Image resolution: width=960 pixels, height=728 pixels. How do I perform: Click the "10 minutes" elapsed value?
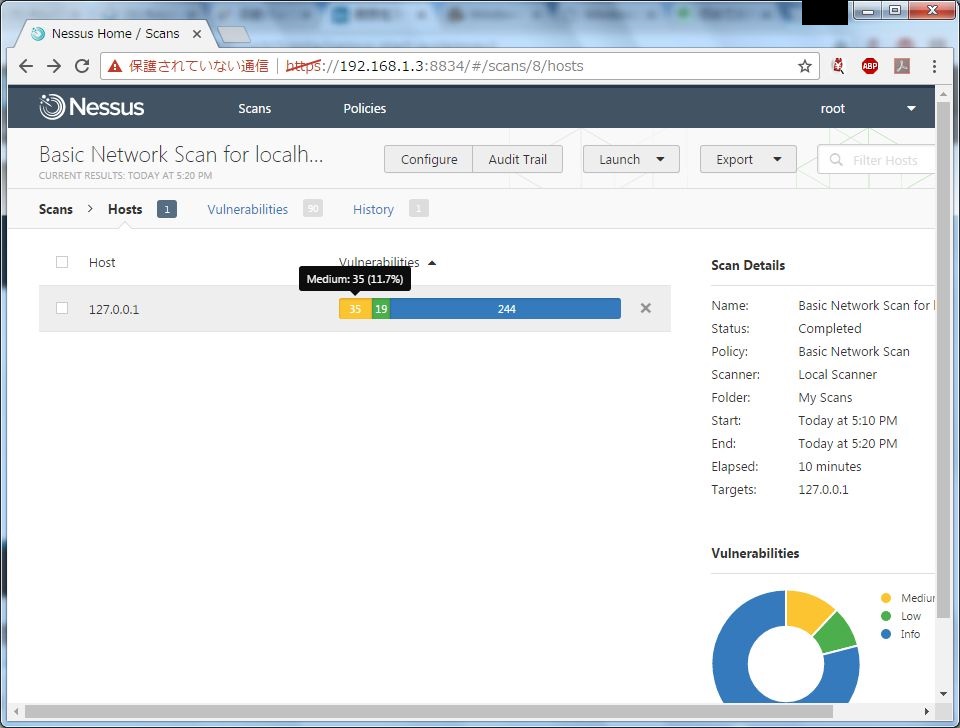tap(830, 467)
